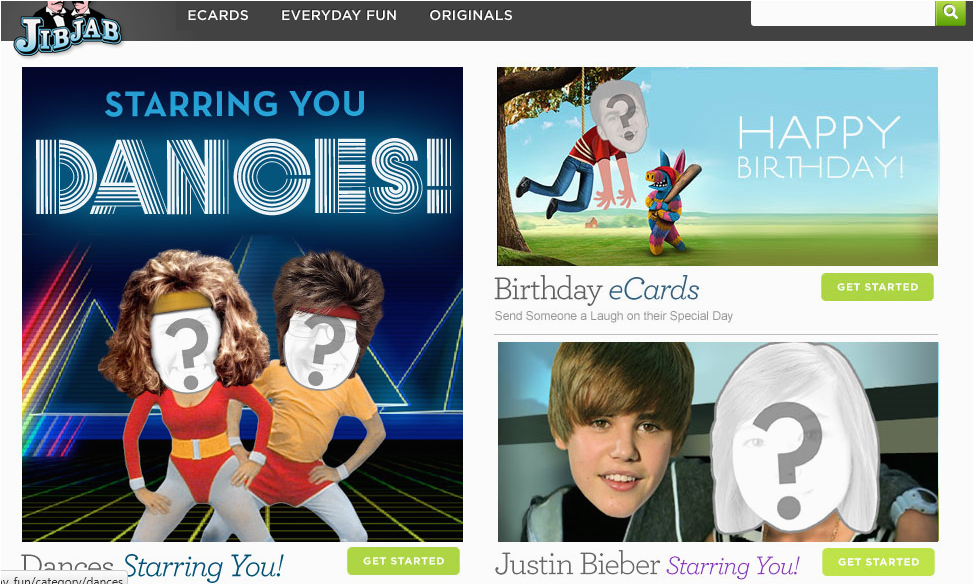Click the 'Send Someone a Laugh' subtitle
The width and height of the screenshot is (974, 585).
click(x=614, y=316)
